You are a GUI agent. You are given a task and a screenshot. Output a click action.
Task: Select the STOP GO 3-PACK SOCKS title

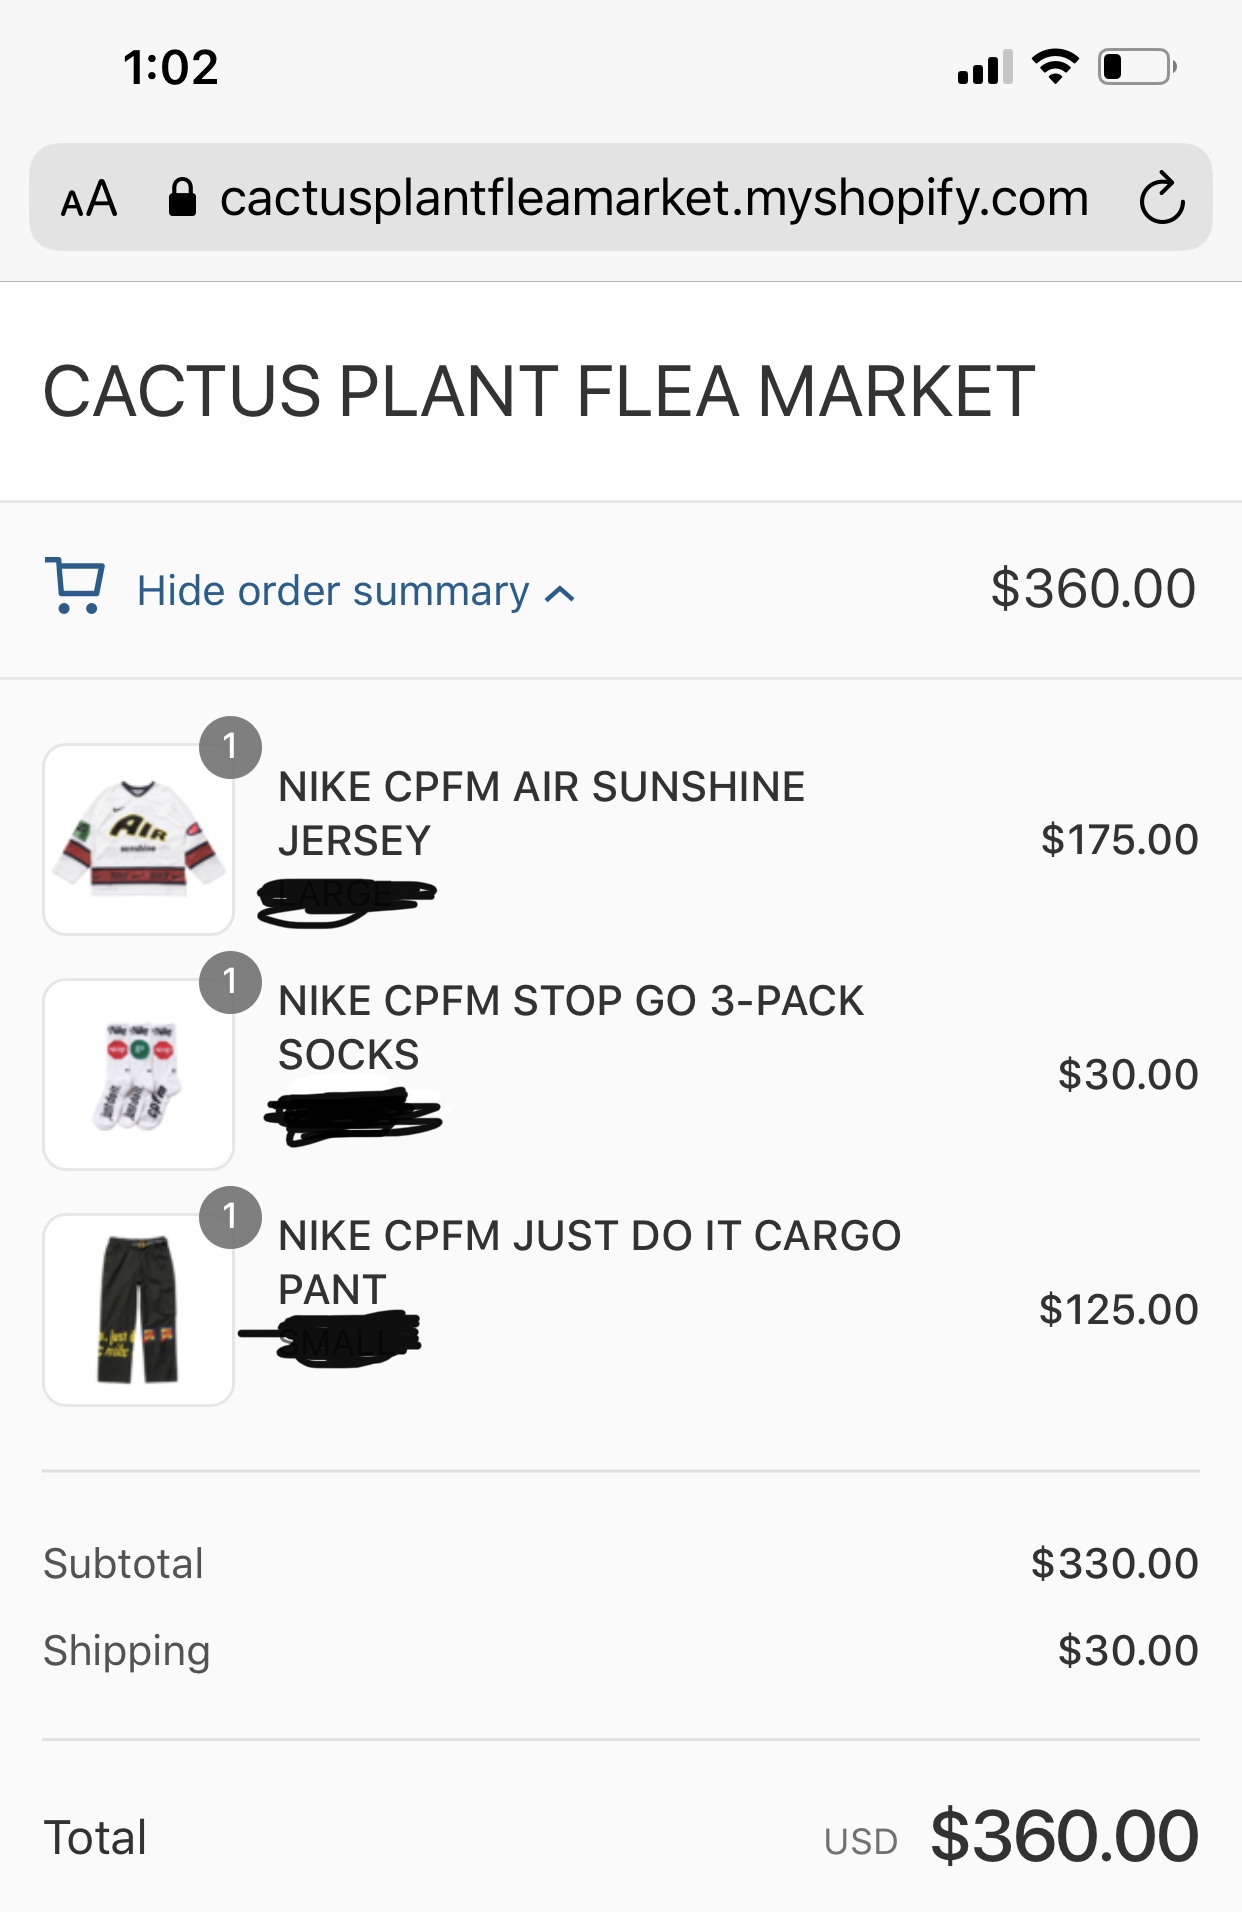570,1027
